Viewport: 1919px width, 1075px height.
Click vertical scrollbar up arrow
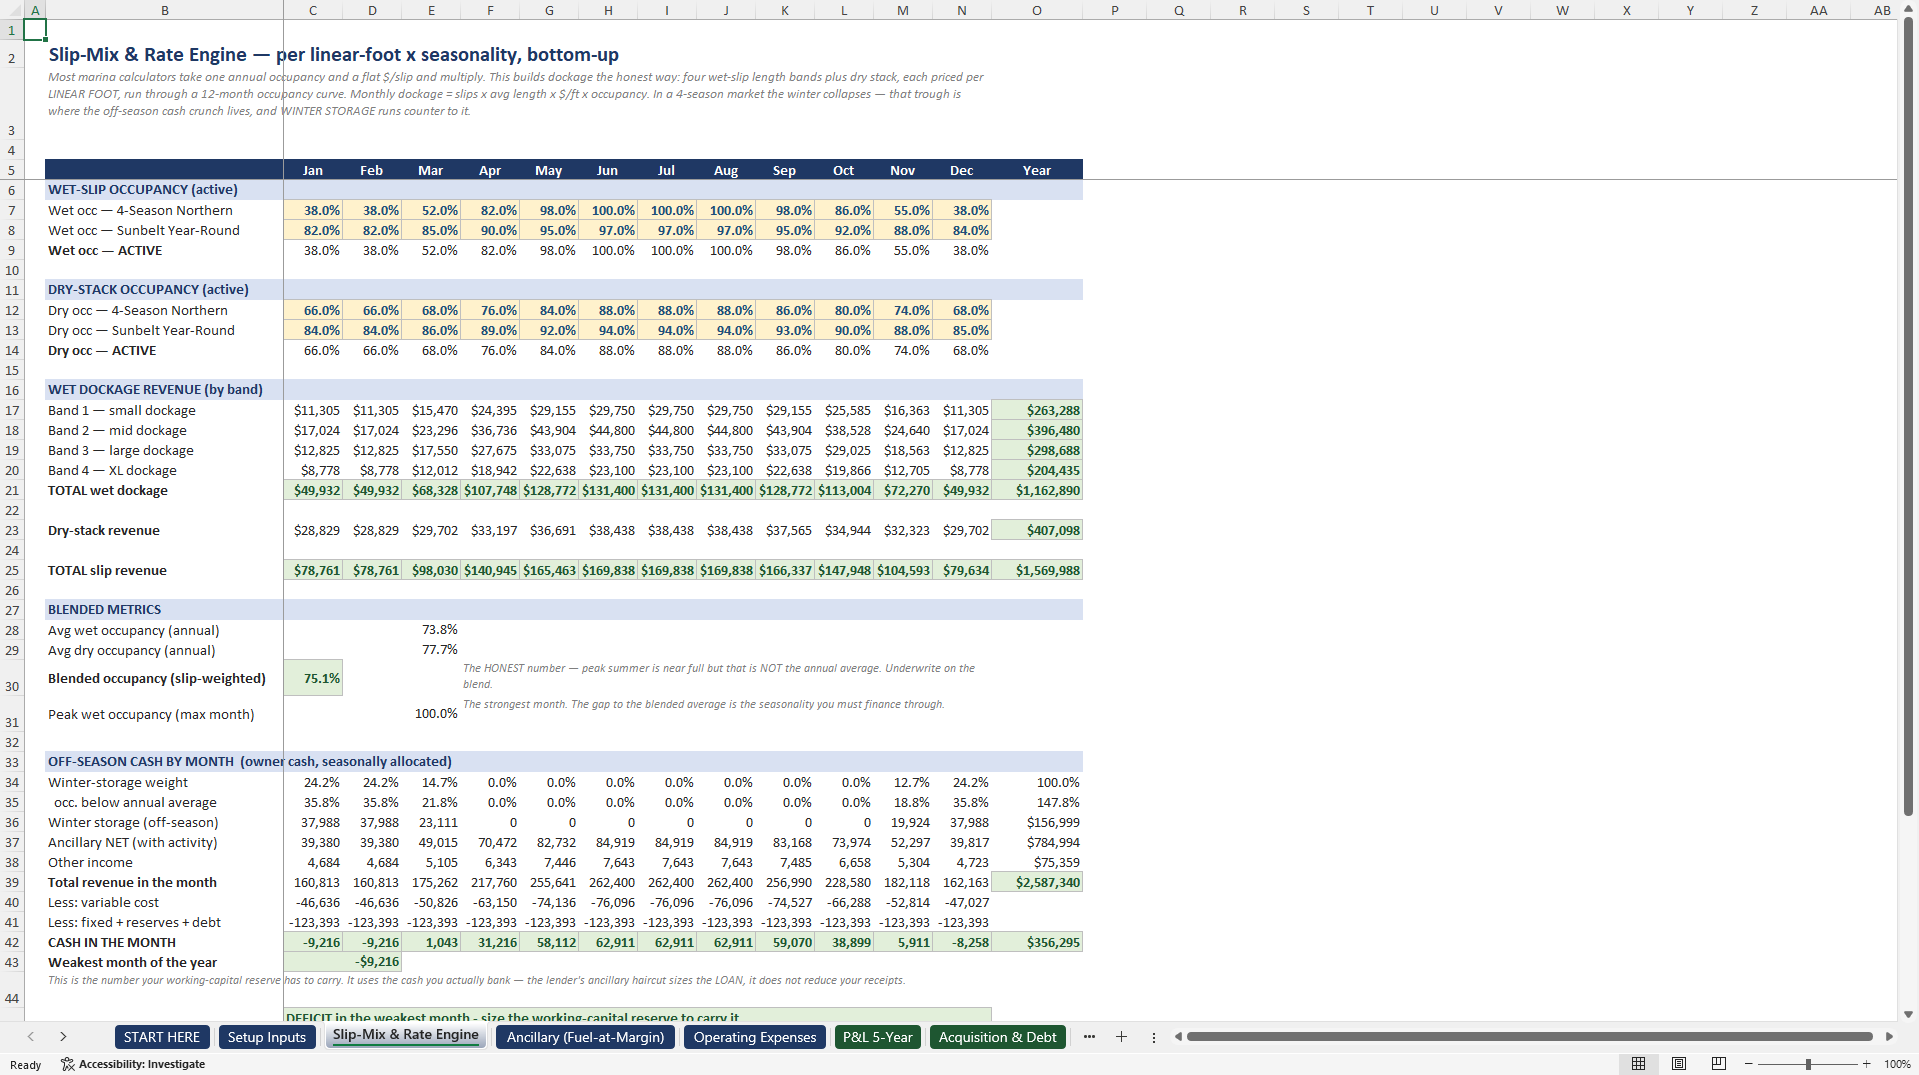click(x=1908, y=9)
